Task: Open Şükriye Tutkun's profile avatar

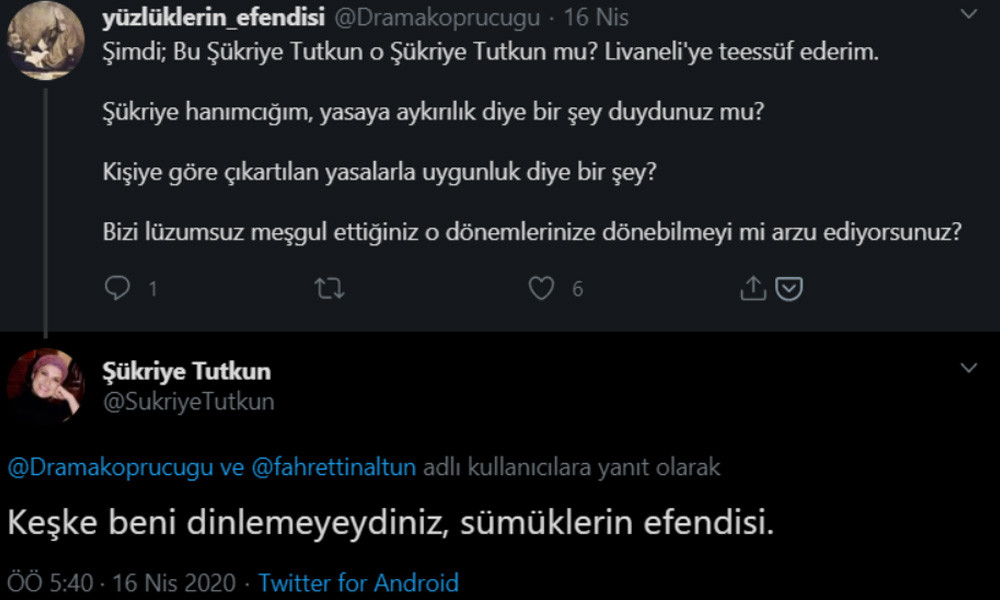Action: click(x=44, y=387)
